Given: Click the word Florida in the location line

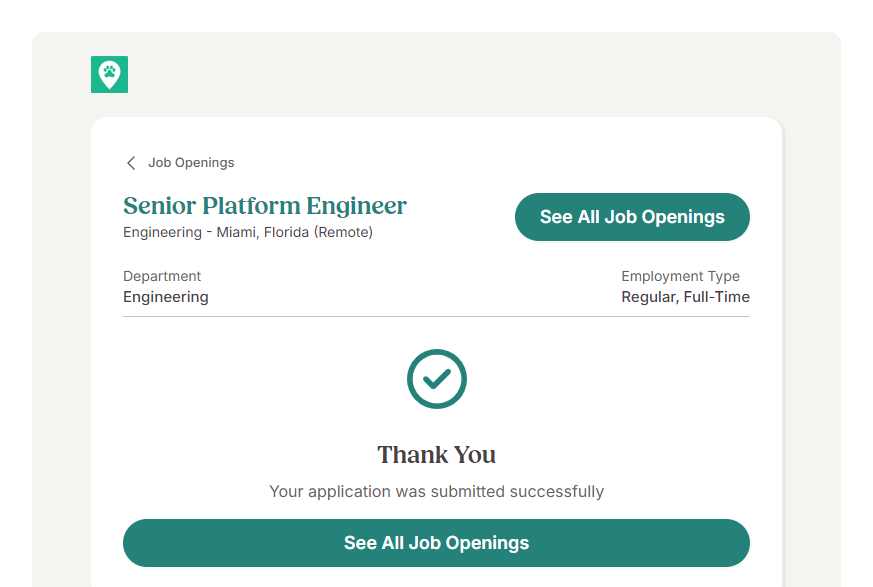Looking at the screenshot, I should pos(286,233).
